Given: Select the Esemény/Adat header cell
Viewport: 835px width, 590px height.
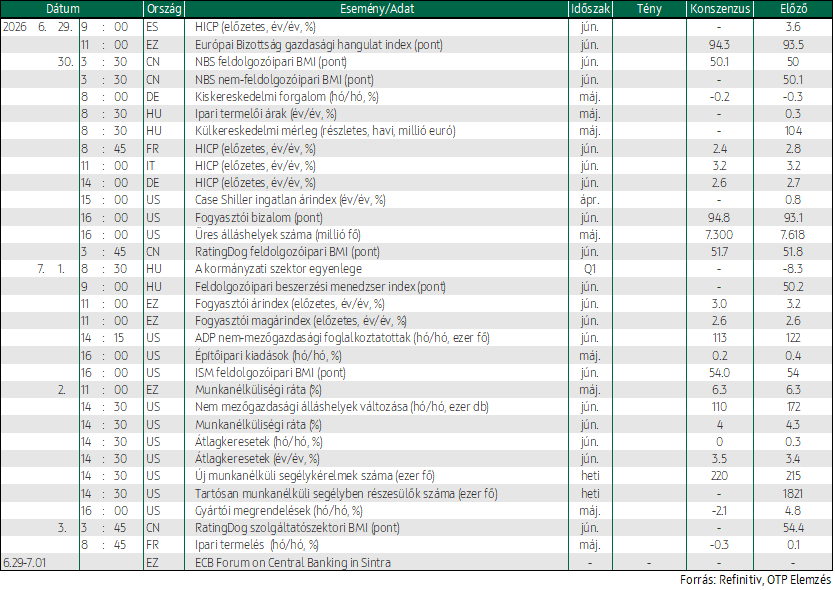Looking at the screenshot, I should click(x=376, y=9).
